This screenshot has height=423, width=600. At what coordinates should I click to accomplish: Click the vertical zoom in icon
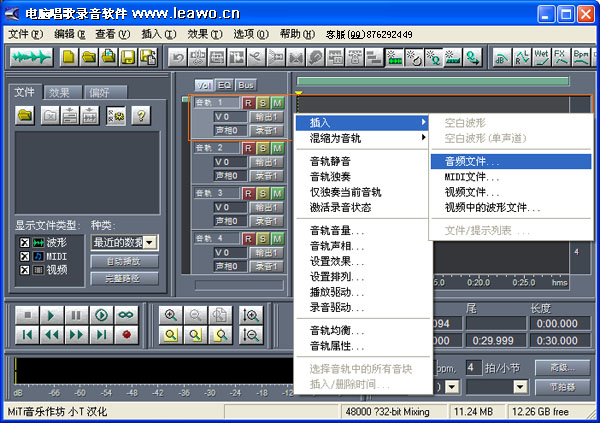click(x=251, y=315)
